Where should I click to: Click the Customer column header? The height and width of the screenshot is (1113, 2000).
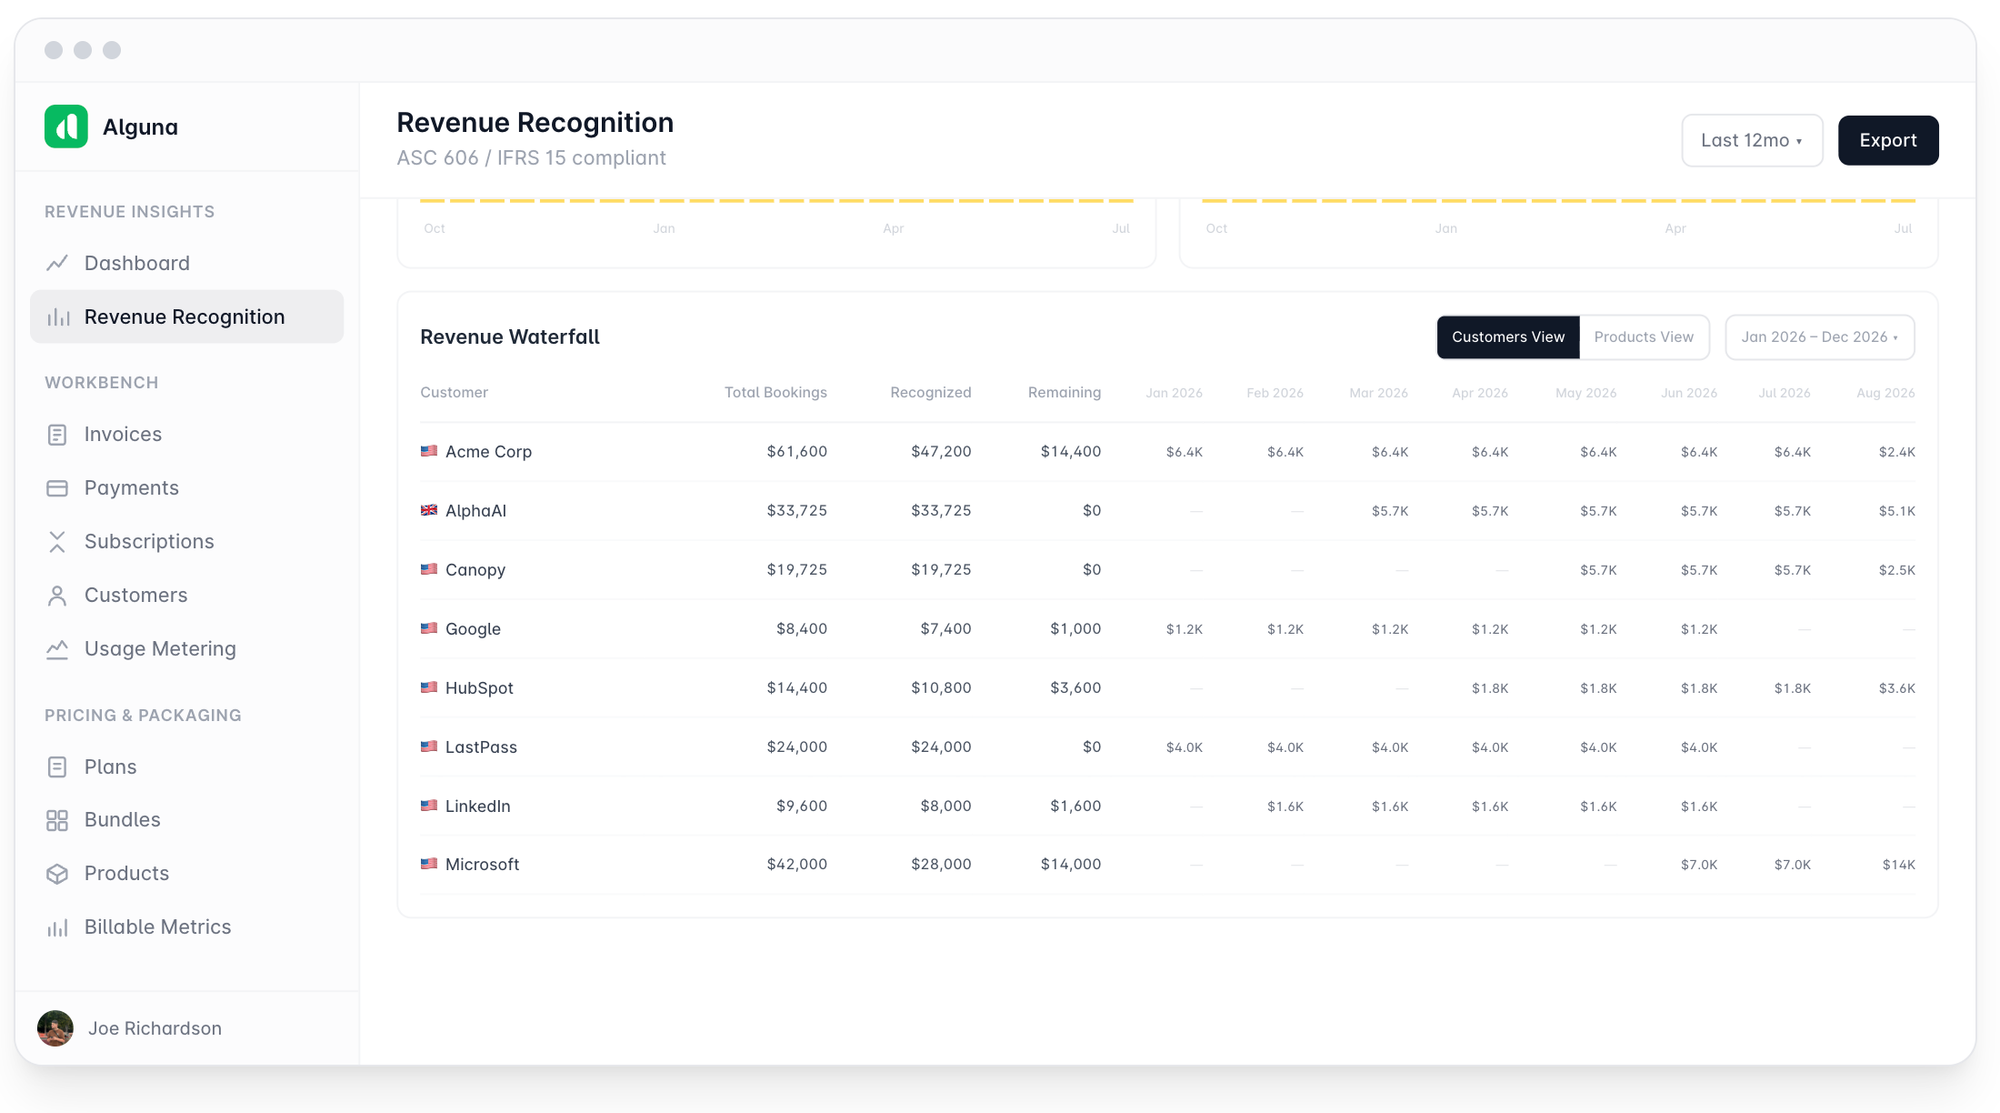(454, 392)
